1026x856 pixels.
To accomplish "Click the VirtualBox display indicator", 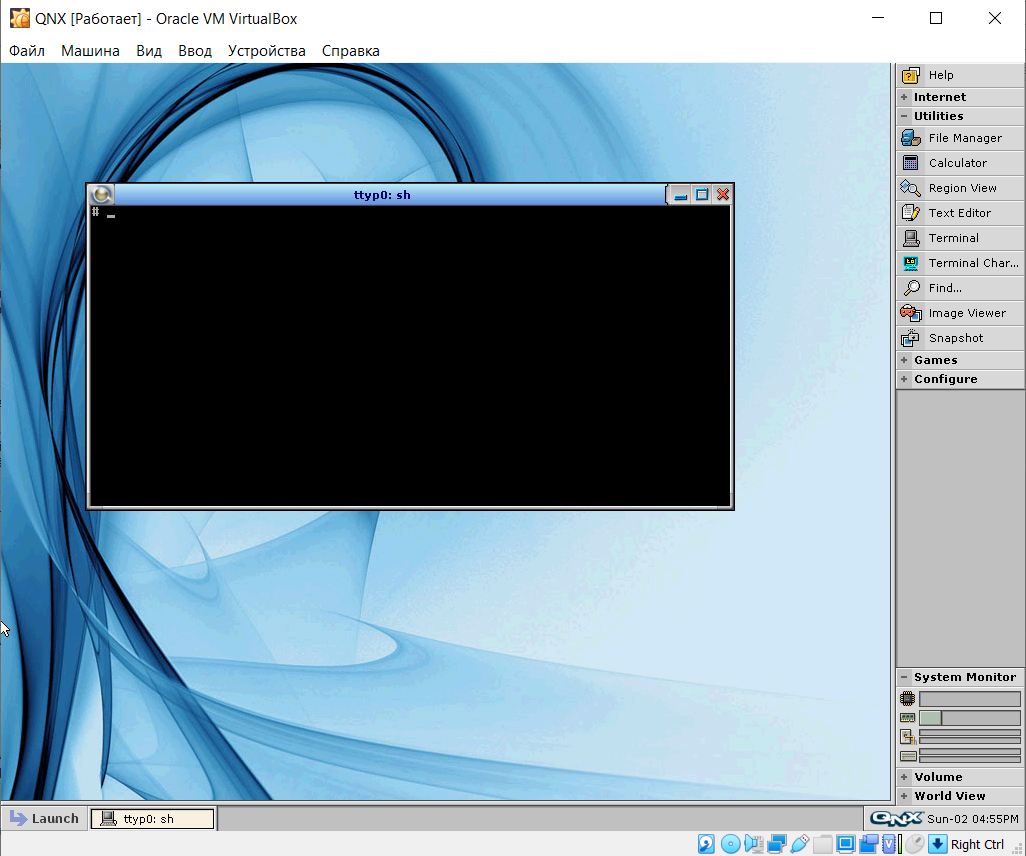I will pyautogui.click(x=846, y=844).
